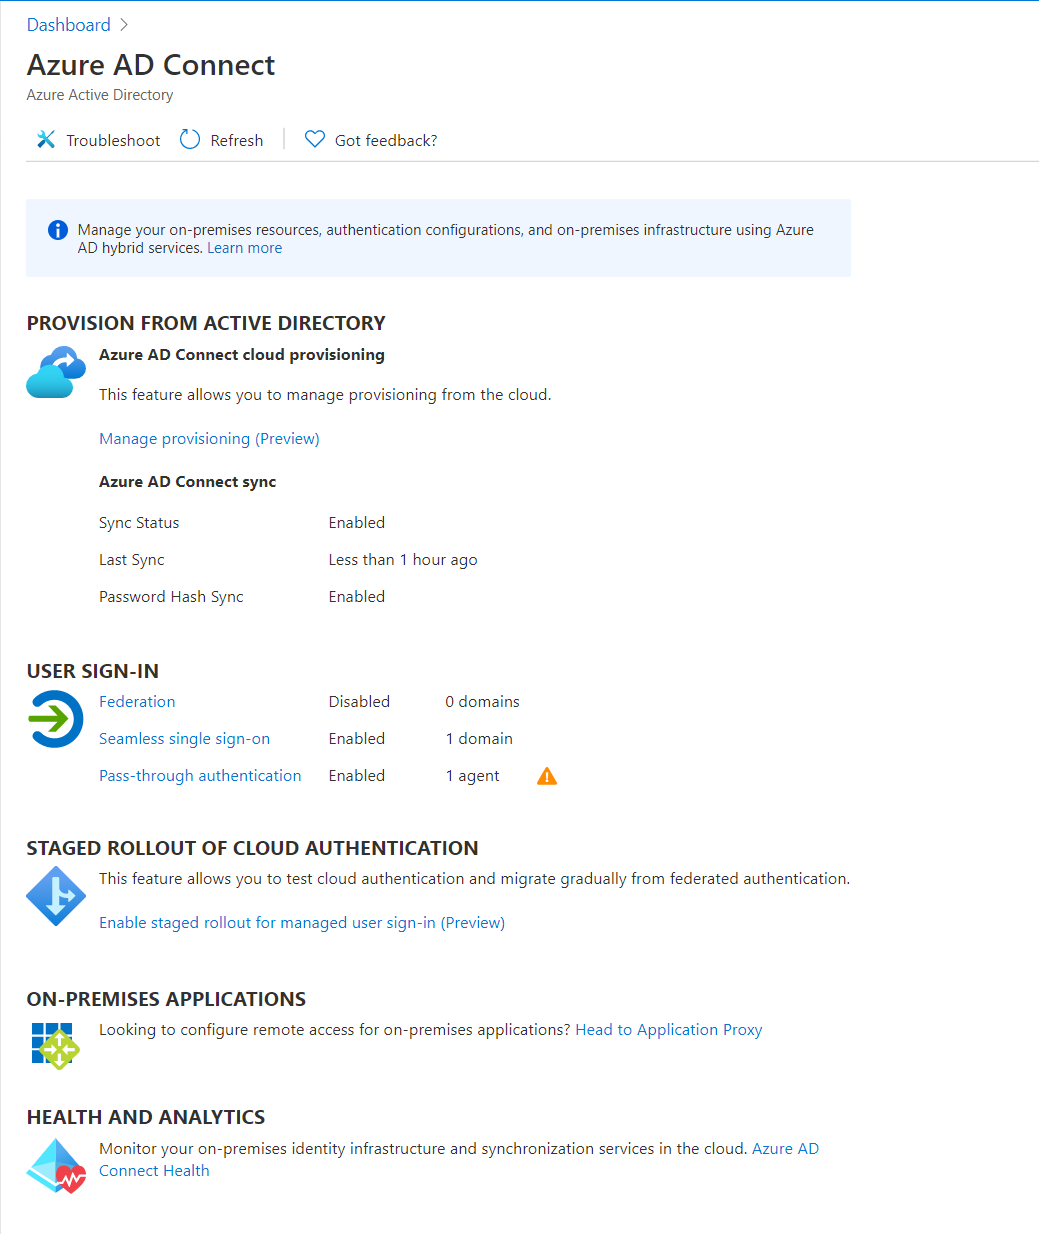Click Password Hash Sync Enabled value

coord(357,597)
